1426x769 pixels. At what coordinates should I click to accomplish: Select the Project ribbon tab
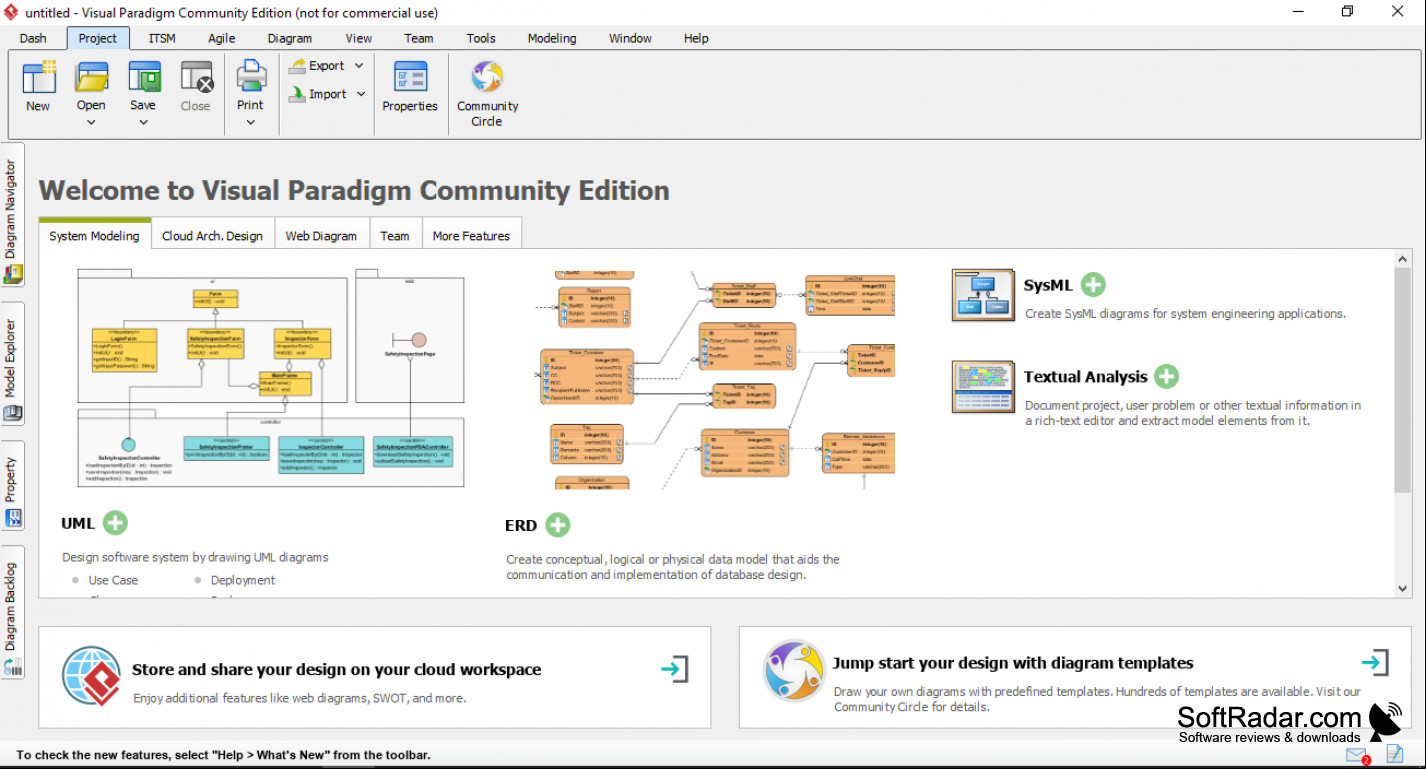click(x=98, y=38)
